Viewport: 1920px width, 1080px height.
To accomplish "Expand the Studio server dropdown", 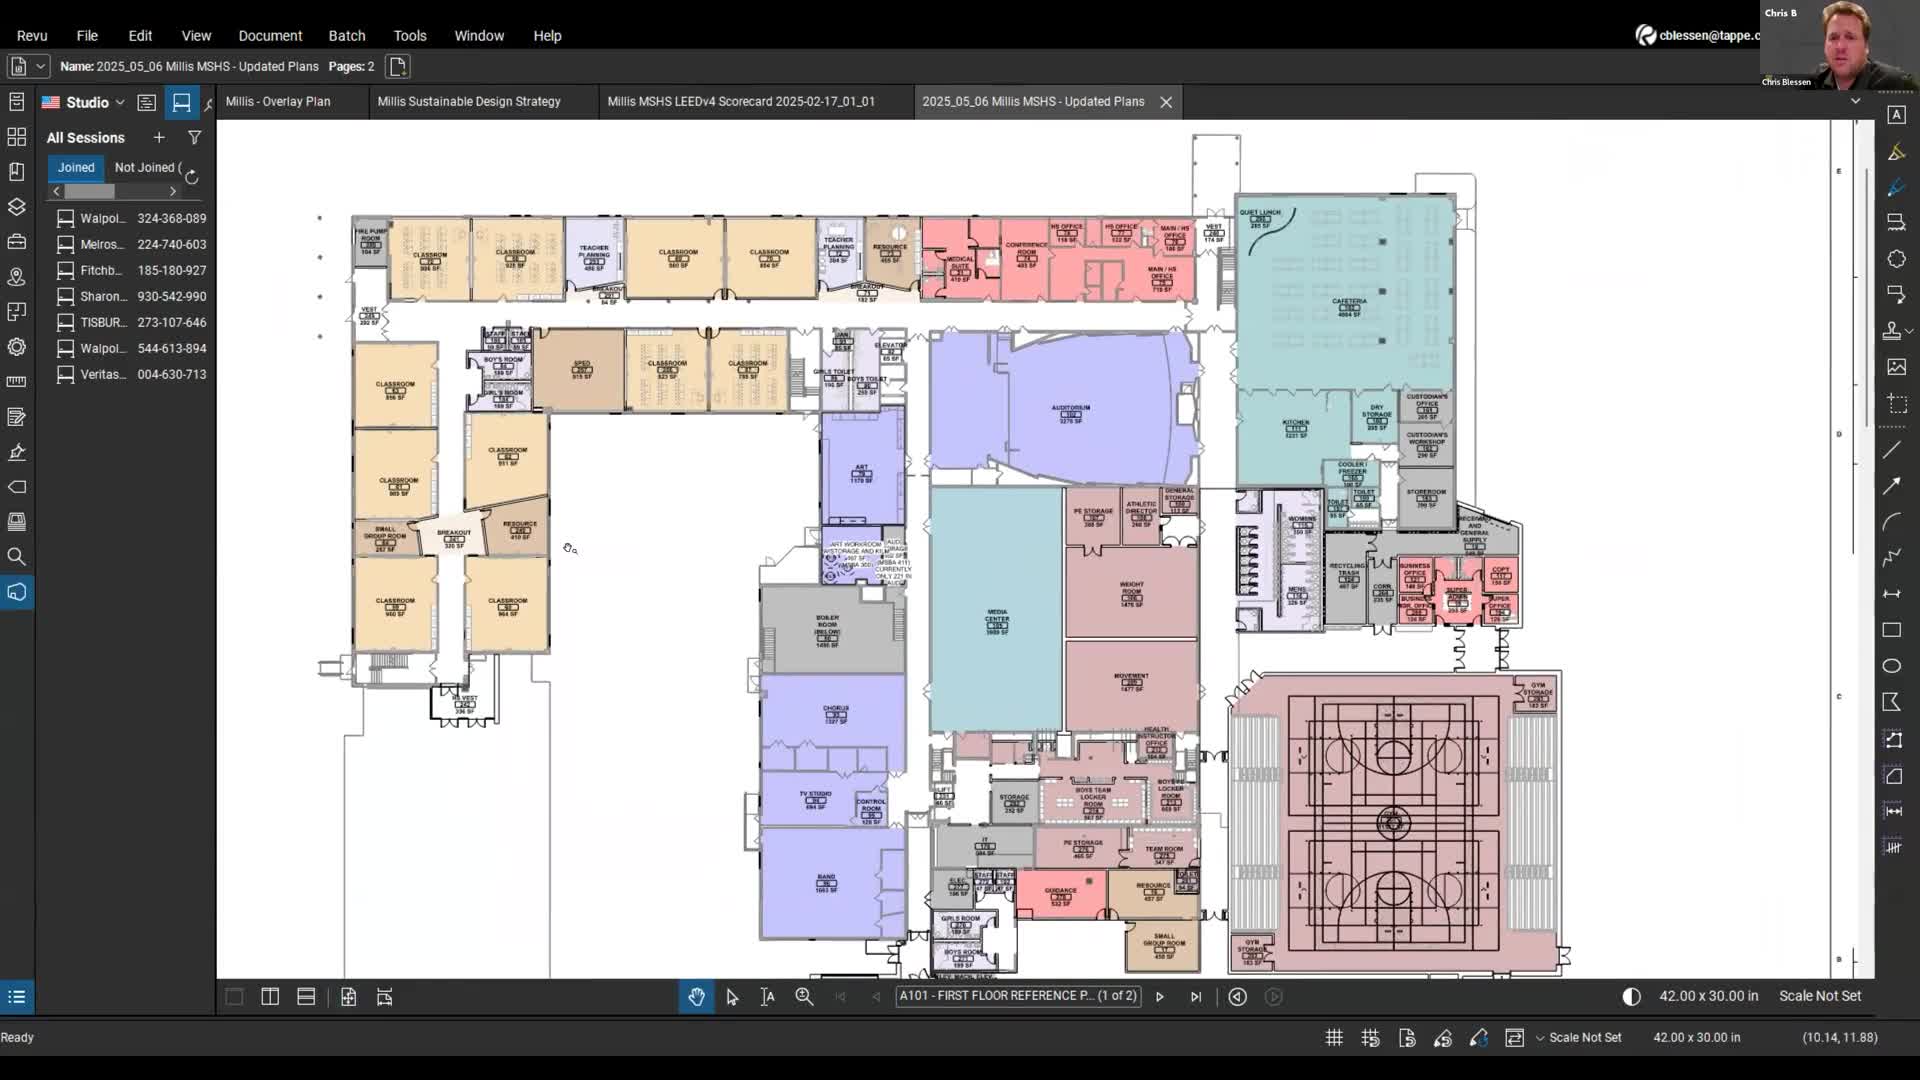I will point(120,102).
